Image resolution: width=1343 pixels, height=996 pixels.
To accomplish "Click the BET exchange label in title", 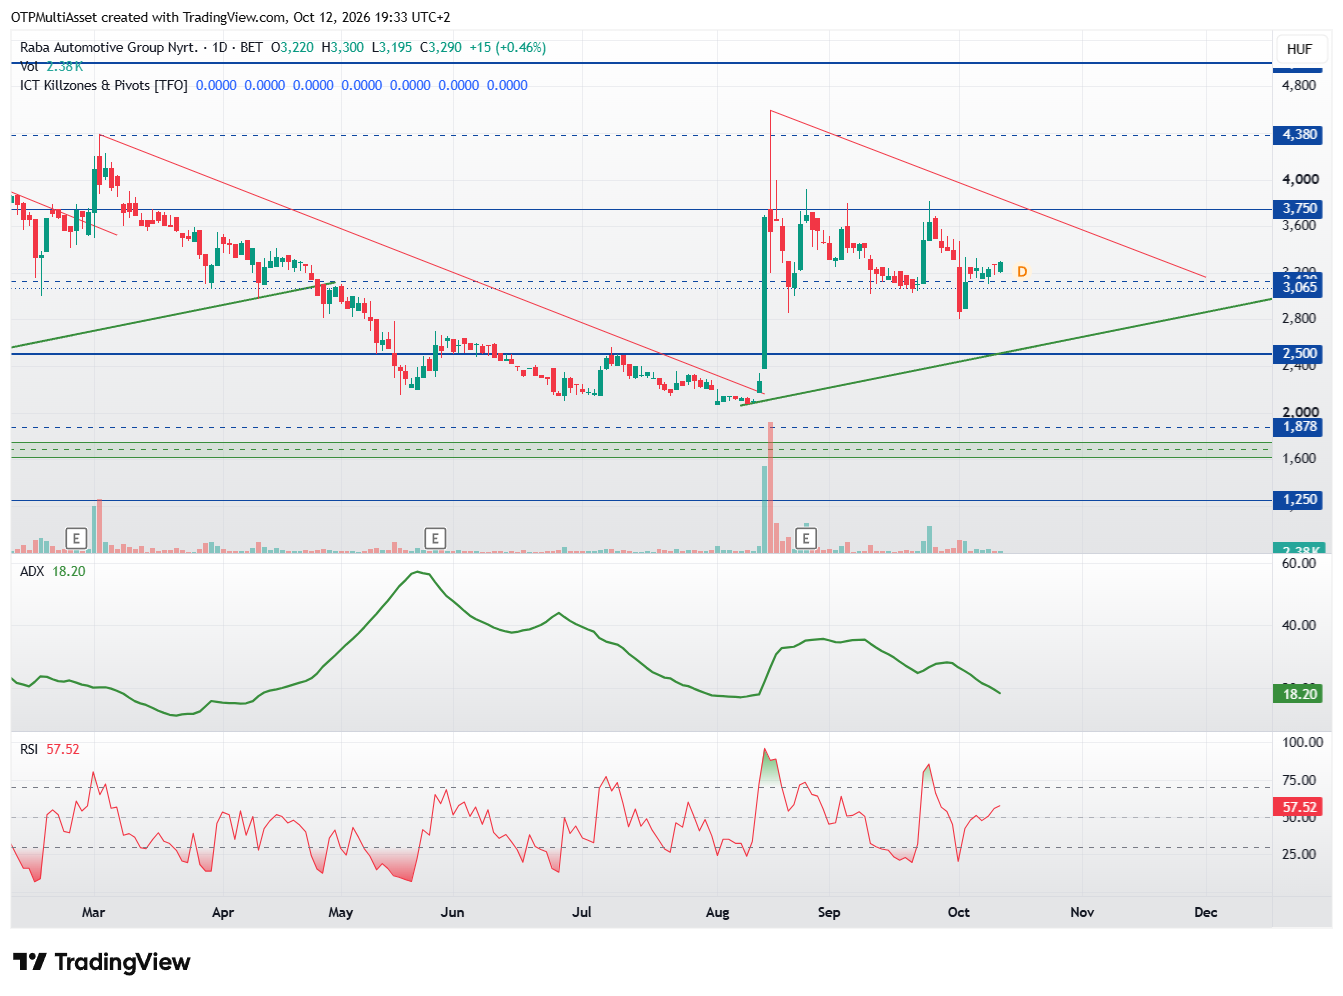I will 251,47.
